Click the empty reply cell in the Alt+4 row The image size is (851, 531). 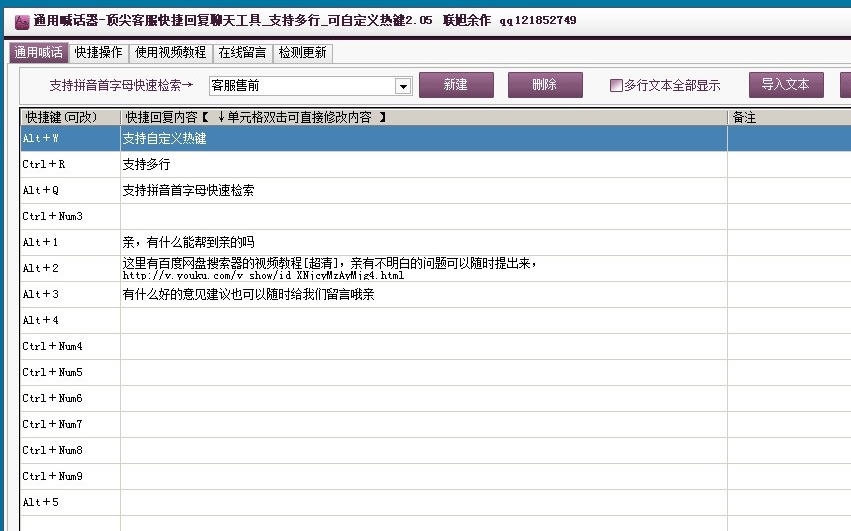coord(423,321)
